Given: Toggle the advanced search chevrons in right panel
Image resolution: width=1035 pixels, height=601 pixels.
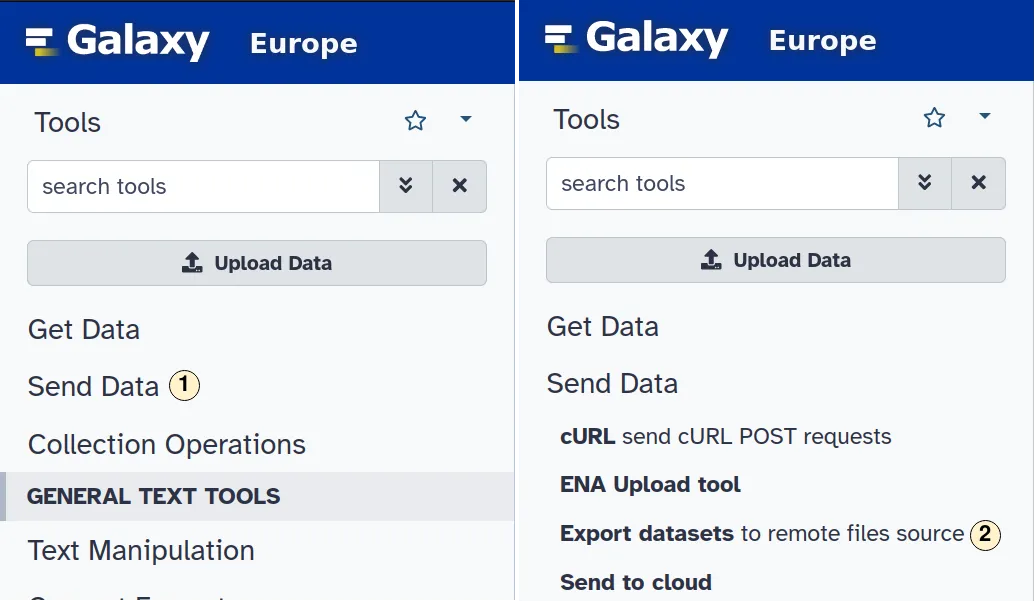Looking at the screenshot, I should (x=925, y=183).
